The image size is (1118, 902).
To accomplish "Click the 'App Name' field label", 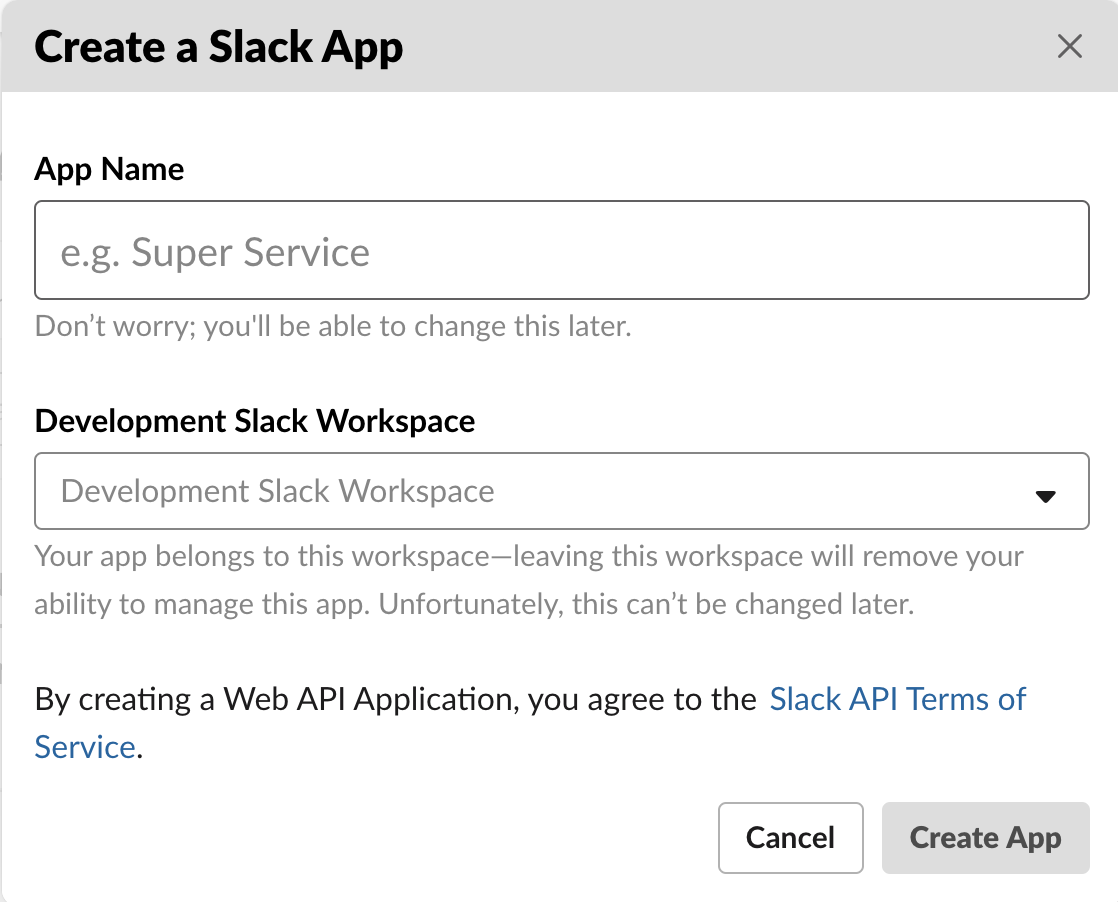I will [109, 170].
